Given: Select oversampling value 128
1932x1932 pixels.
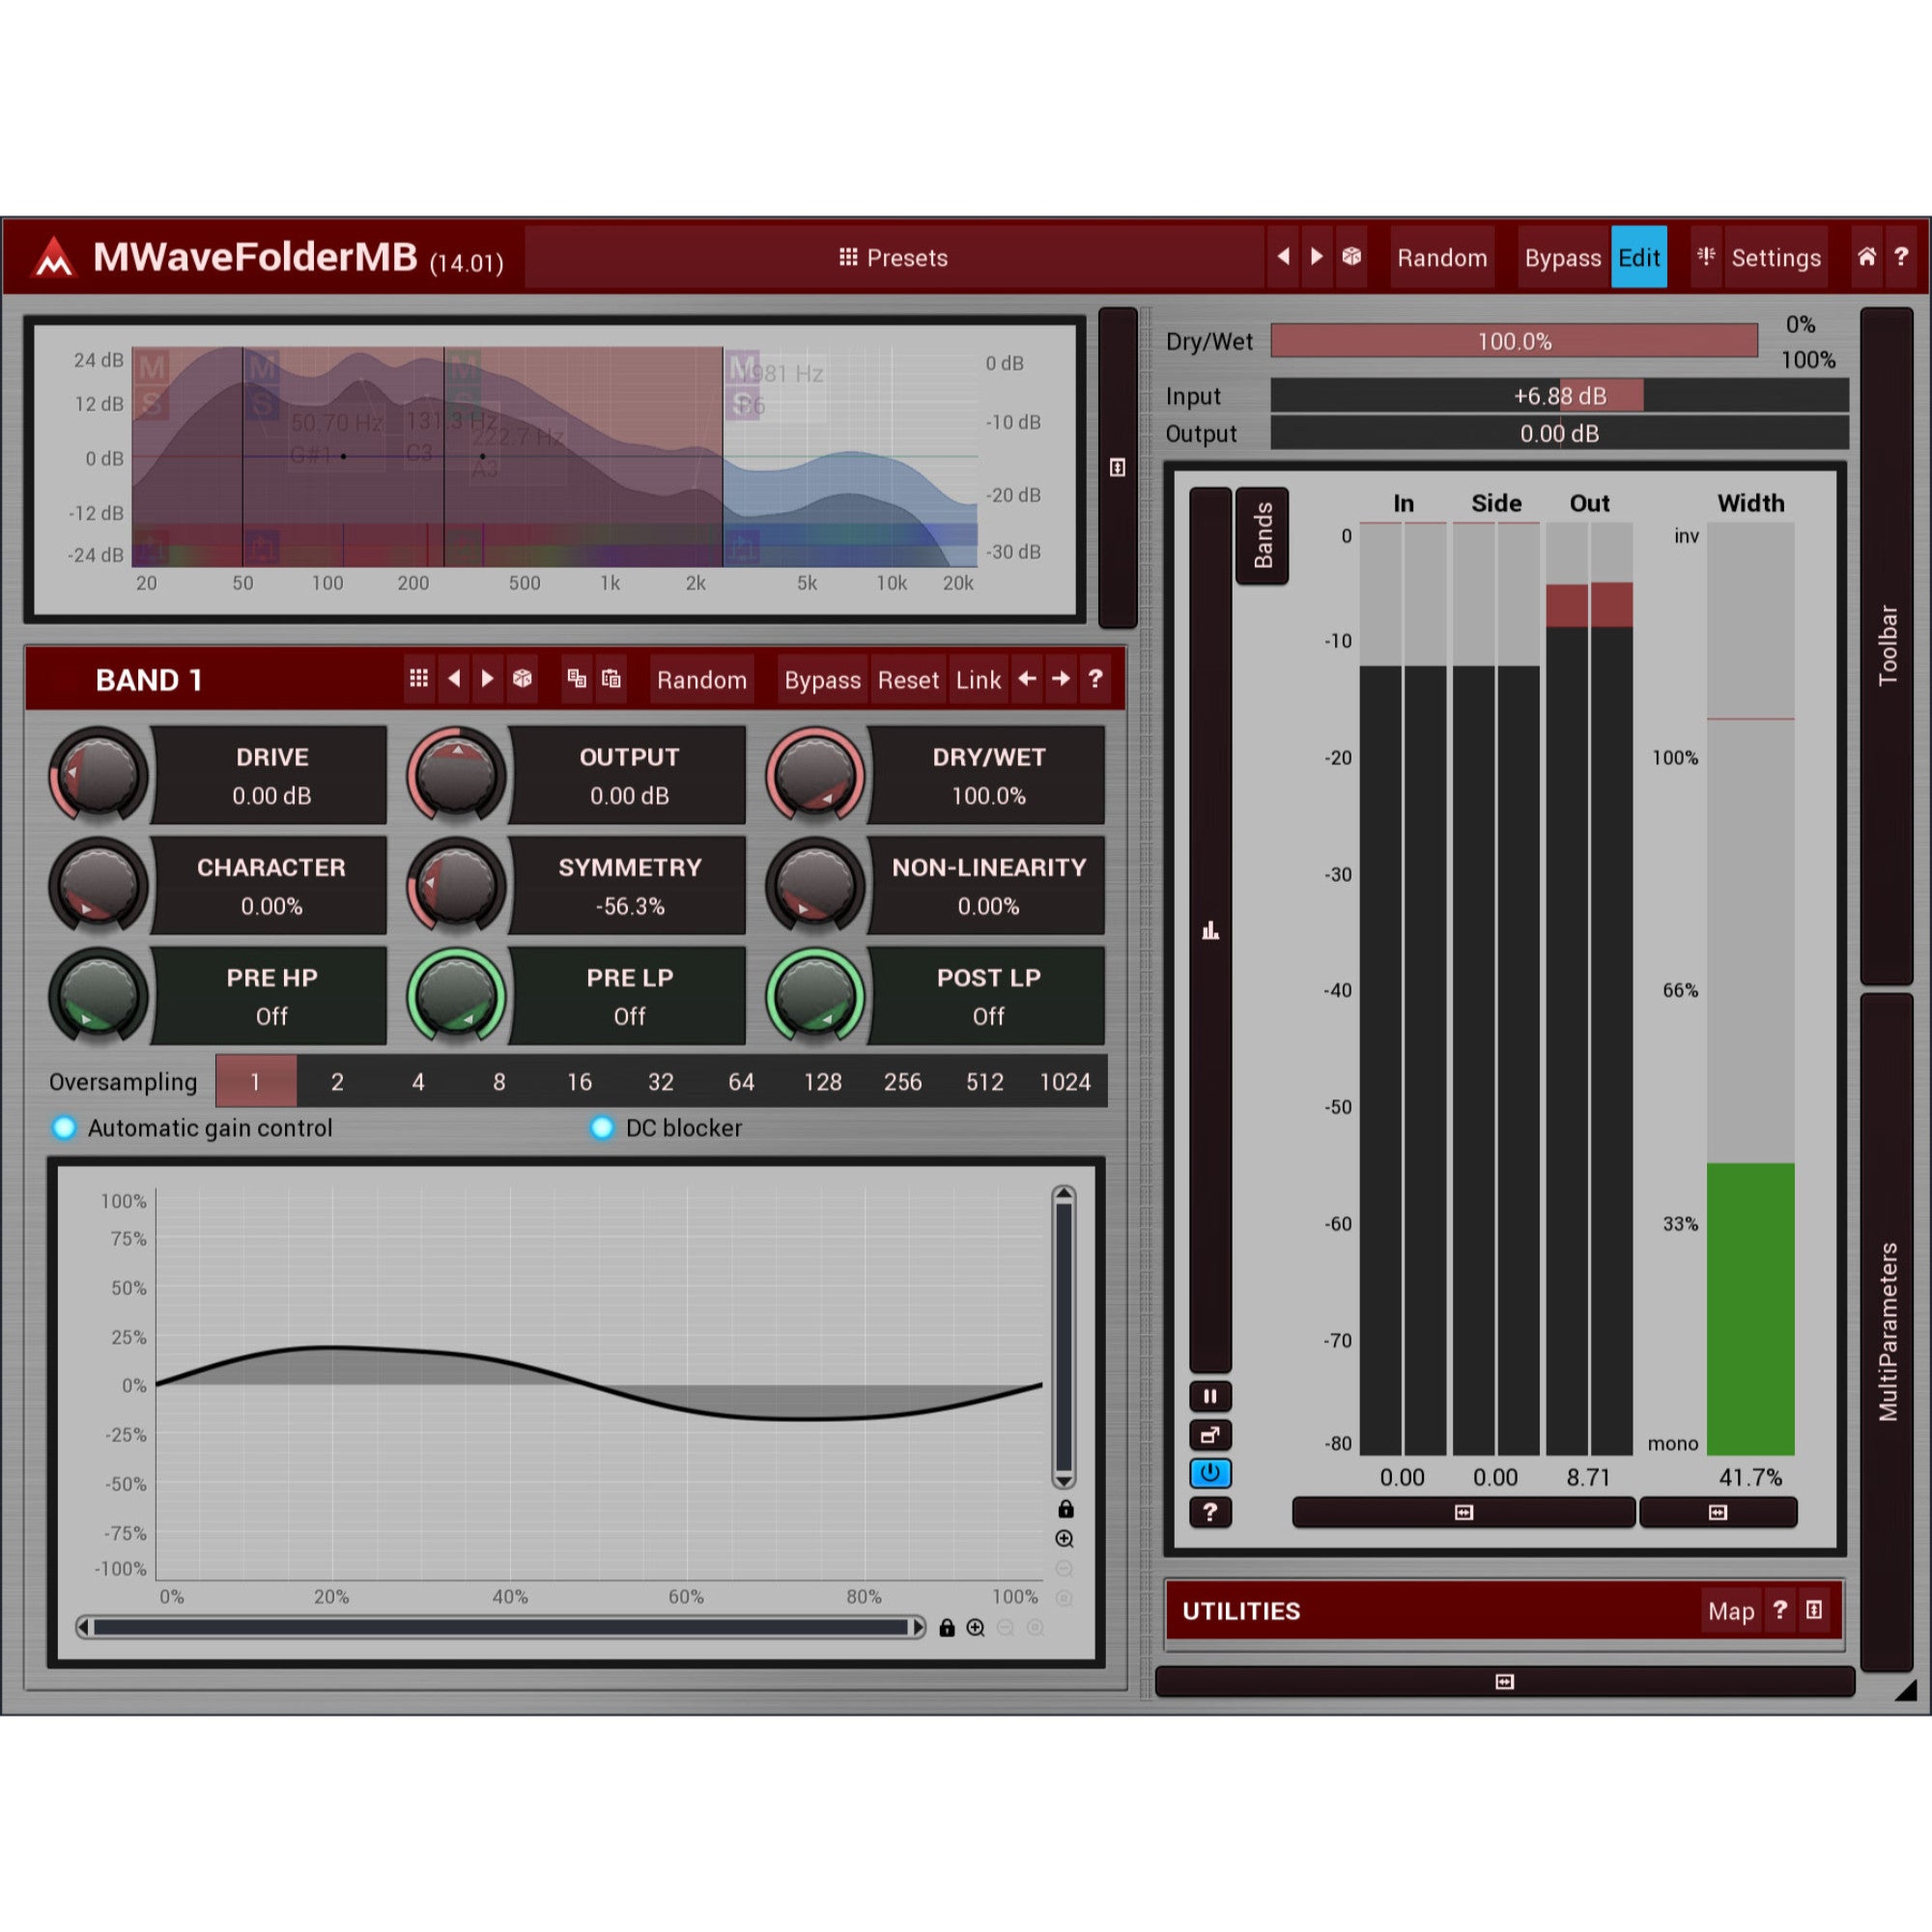Looking at the screenshot, I should point(822,1081).
